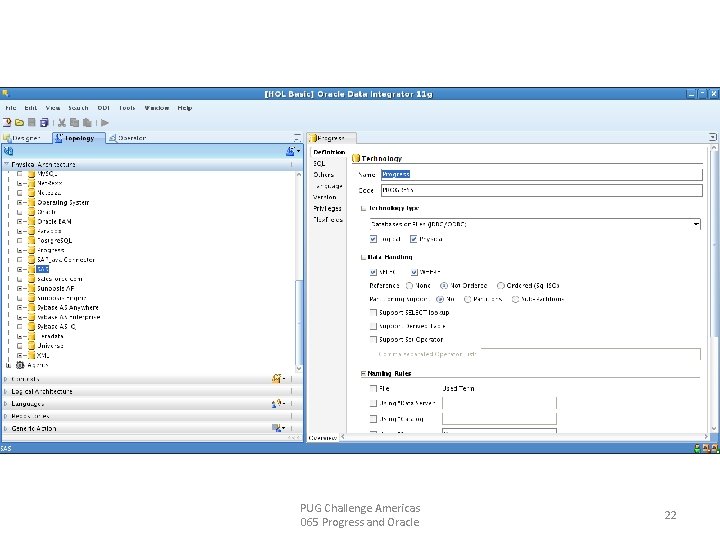The image size is (720, 540).
Task: Click the Open folder toolbar icon
Action: pos(19,123)
